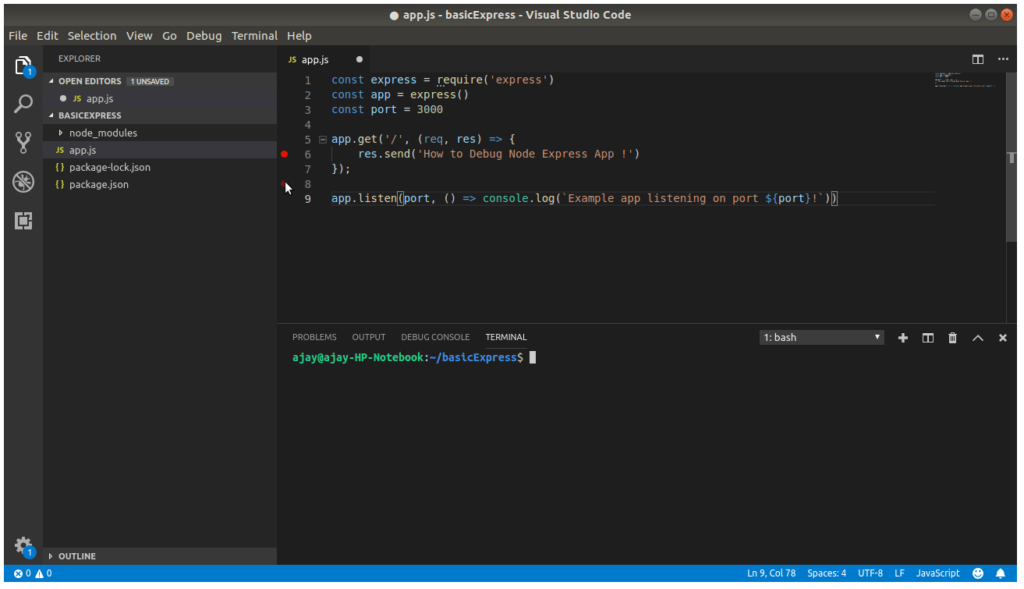
Task: Open the Debug view with bug icon
Action: click(x=24, y=182)
